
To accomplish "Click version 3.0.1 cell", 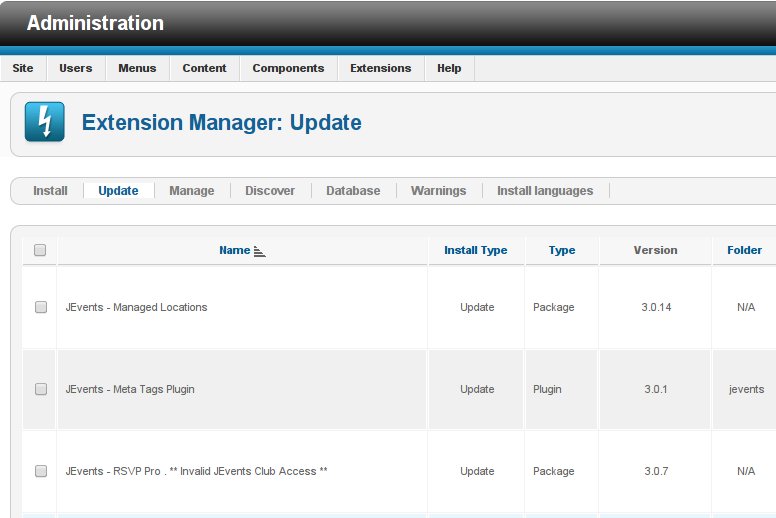I will point(656,389).
